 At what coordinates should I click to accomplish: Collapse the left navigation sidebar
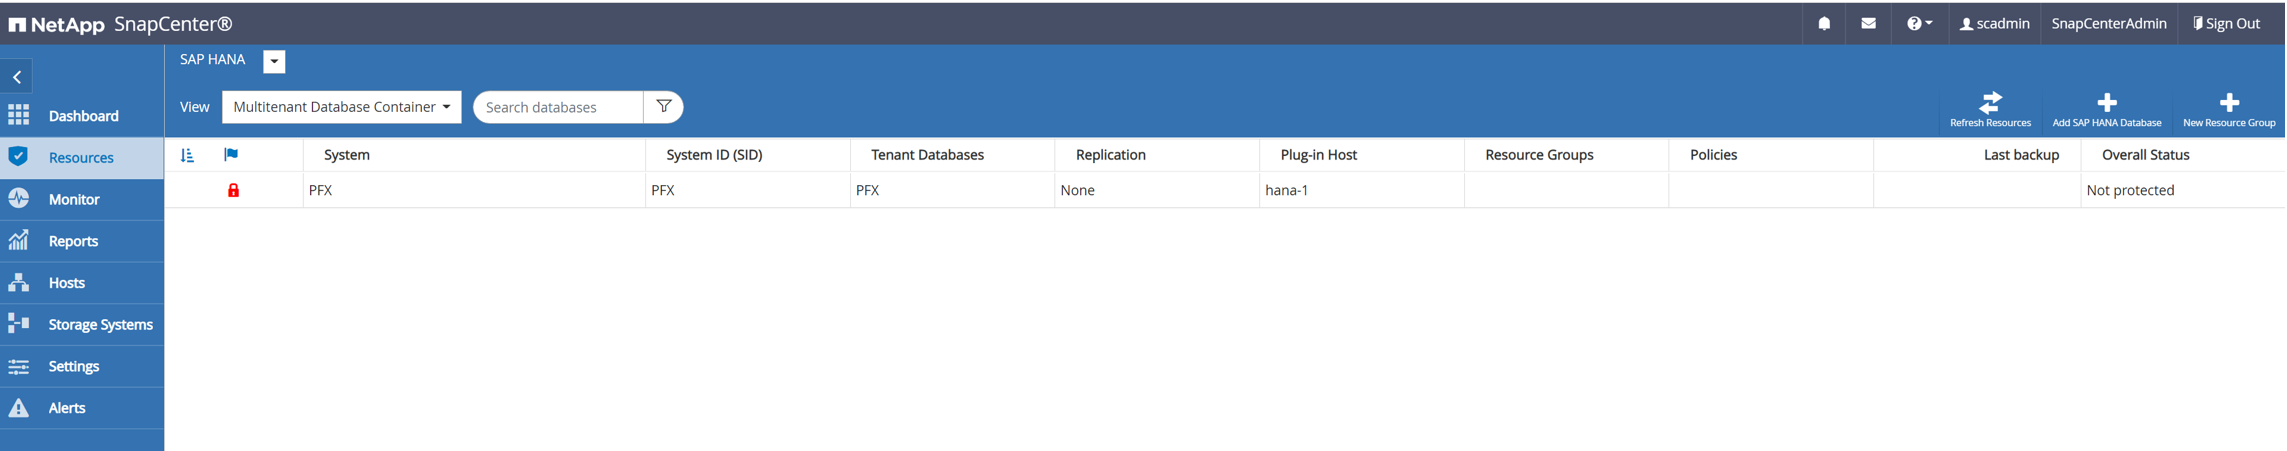tap(17, 77)
